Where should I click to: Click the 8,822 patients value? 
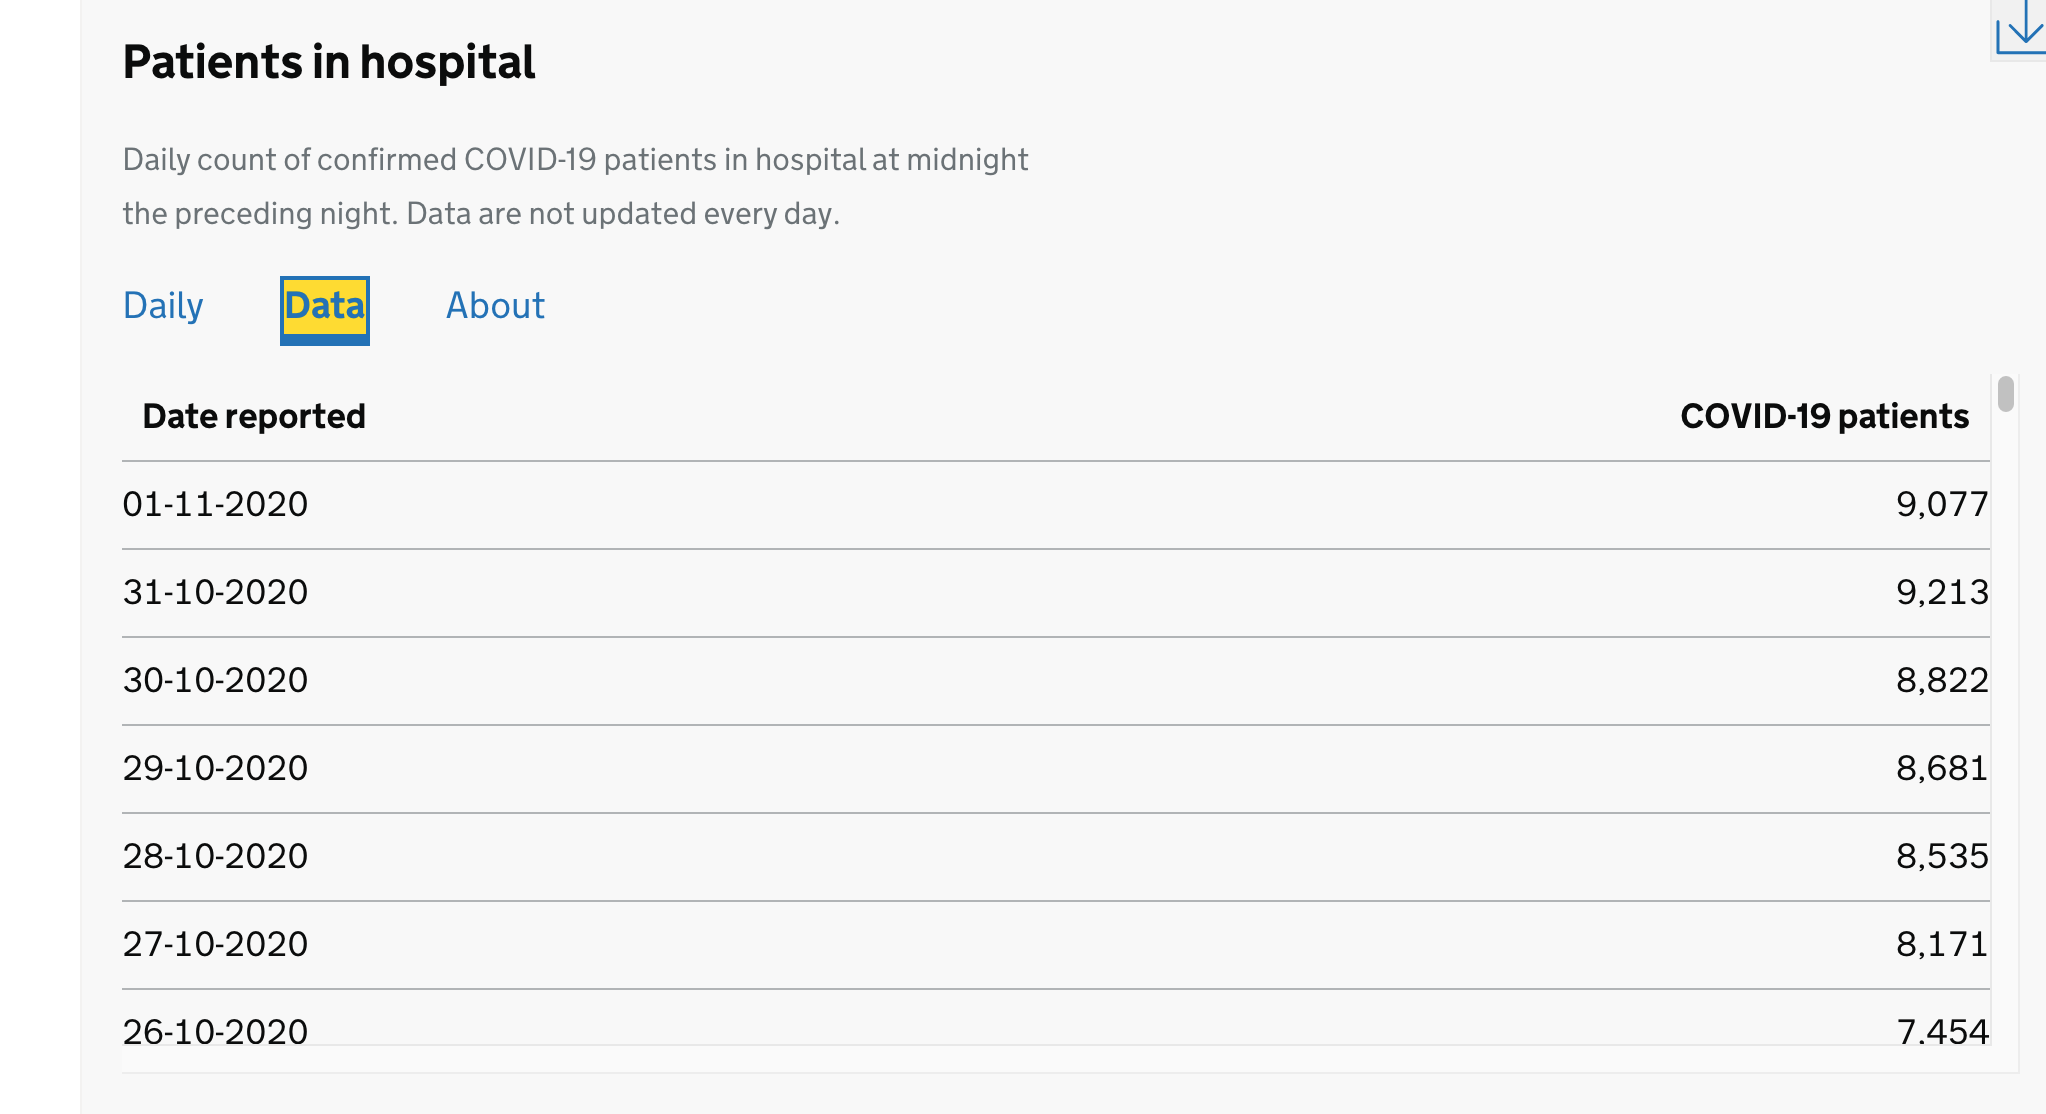point(1942,680)
